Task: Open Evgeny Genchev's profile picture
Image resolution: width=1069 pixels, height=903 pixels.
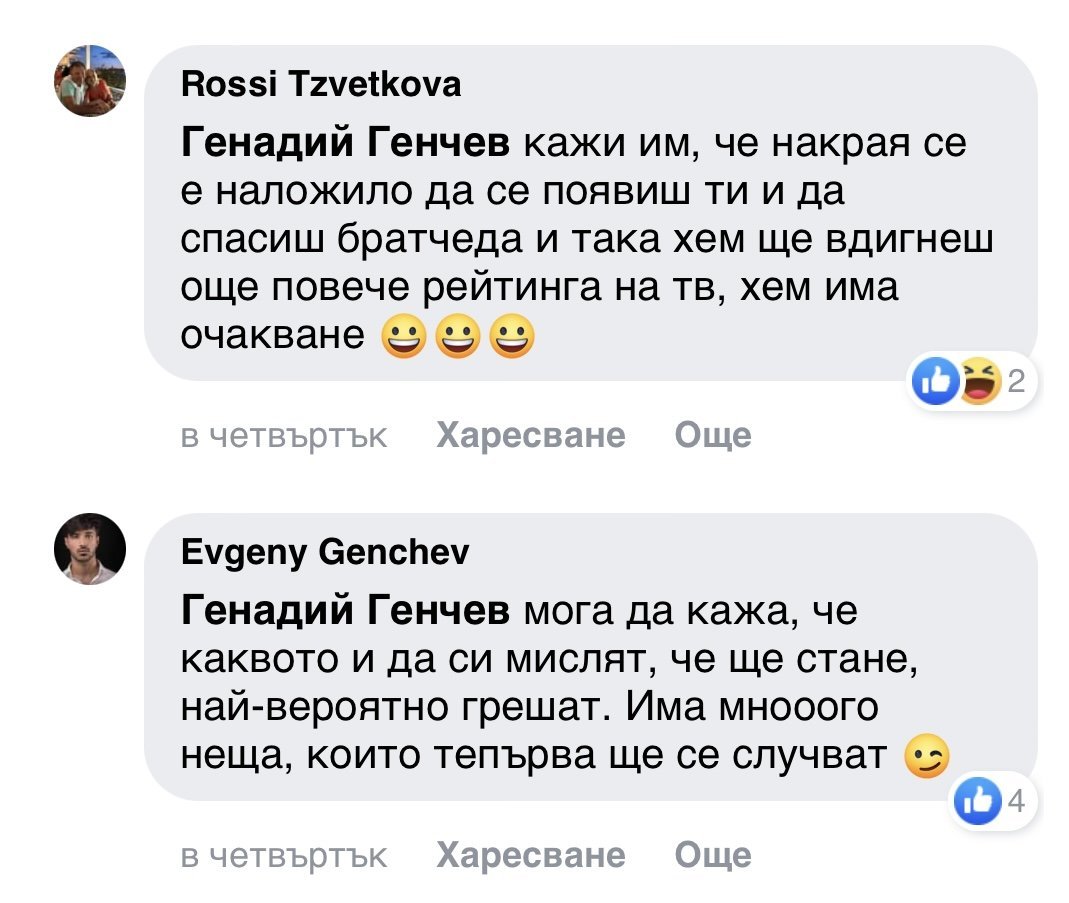Action: click(89, 549)
